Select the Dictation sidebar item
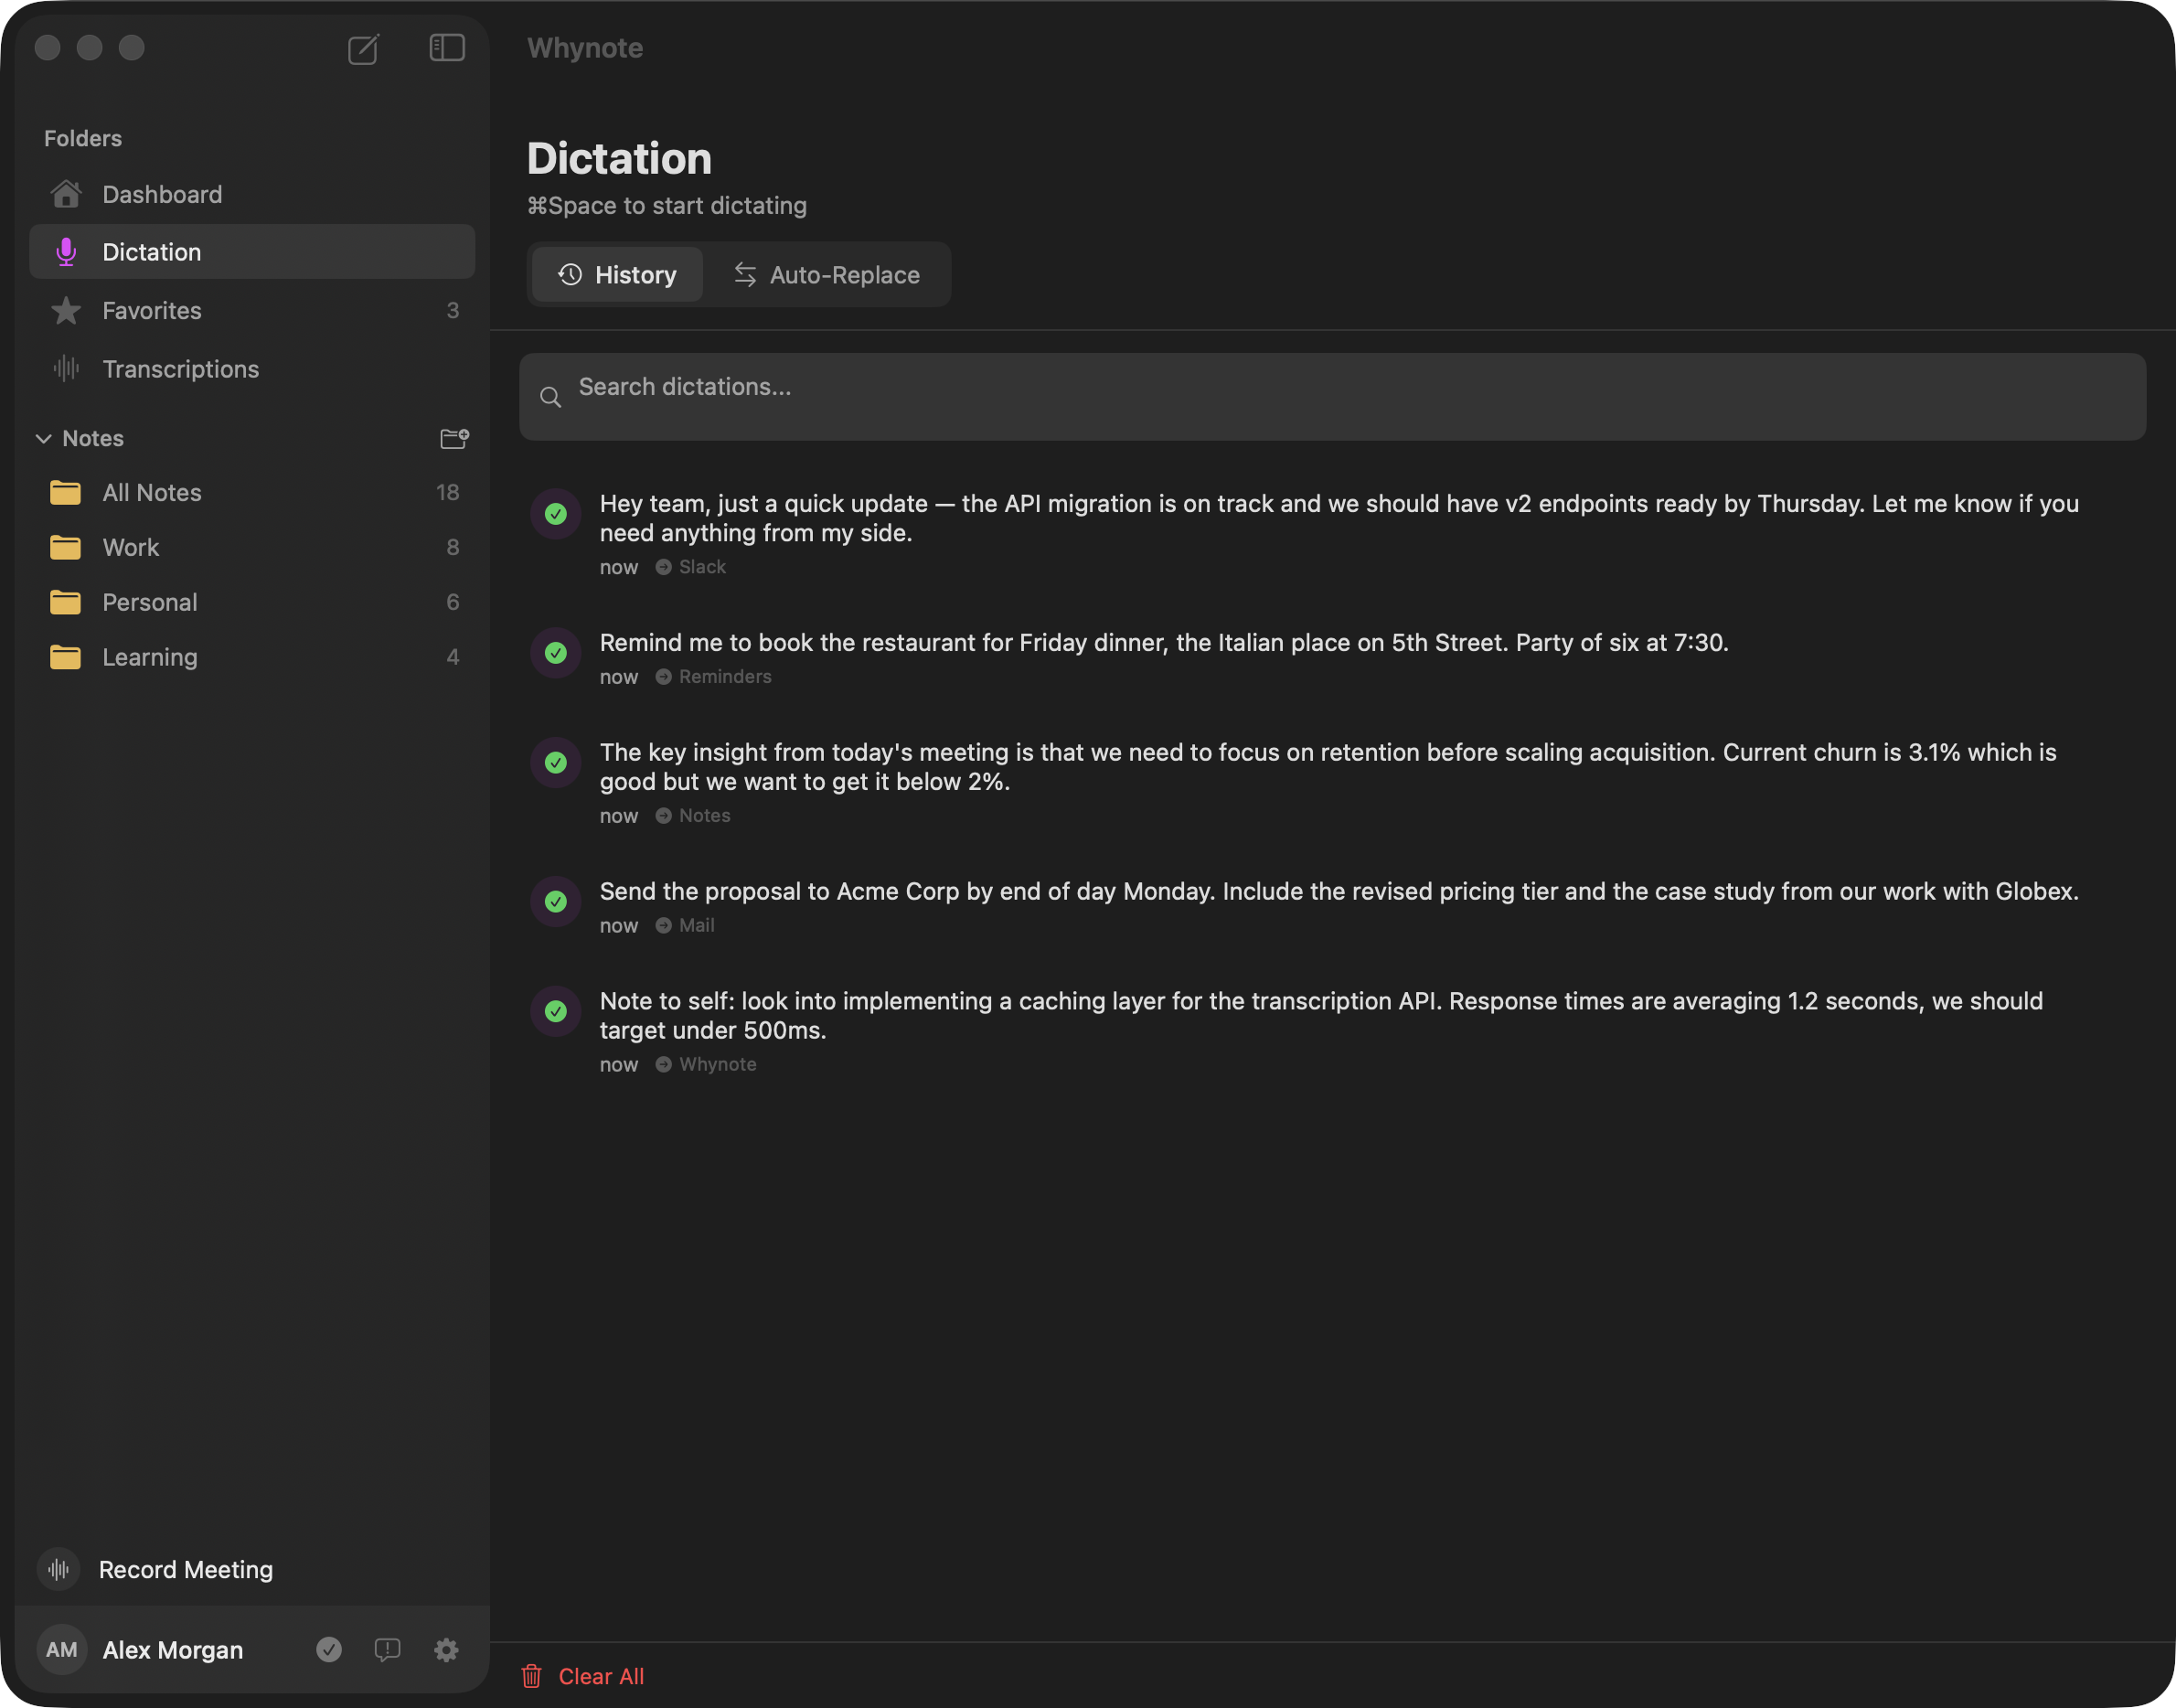Image resolution: width=2176 pixels, height=1708 pixels. pyautogui.click(x=252, y=252)
